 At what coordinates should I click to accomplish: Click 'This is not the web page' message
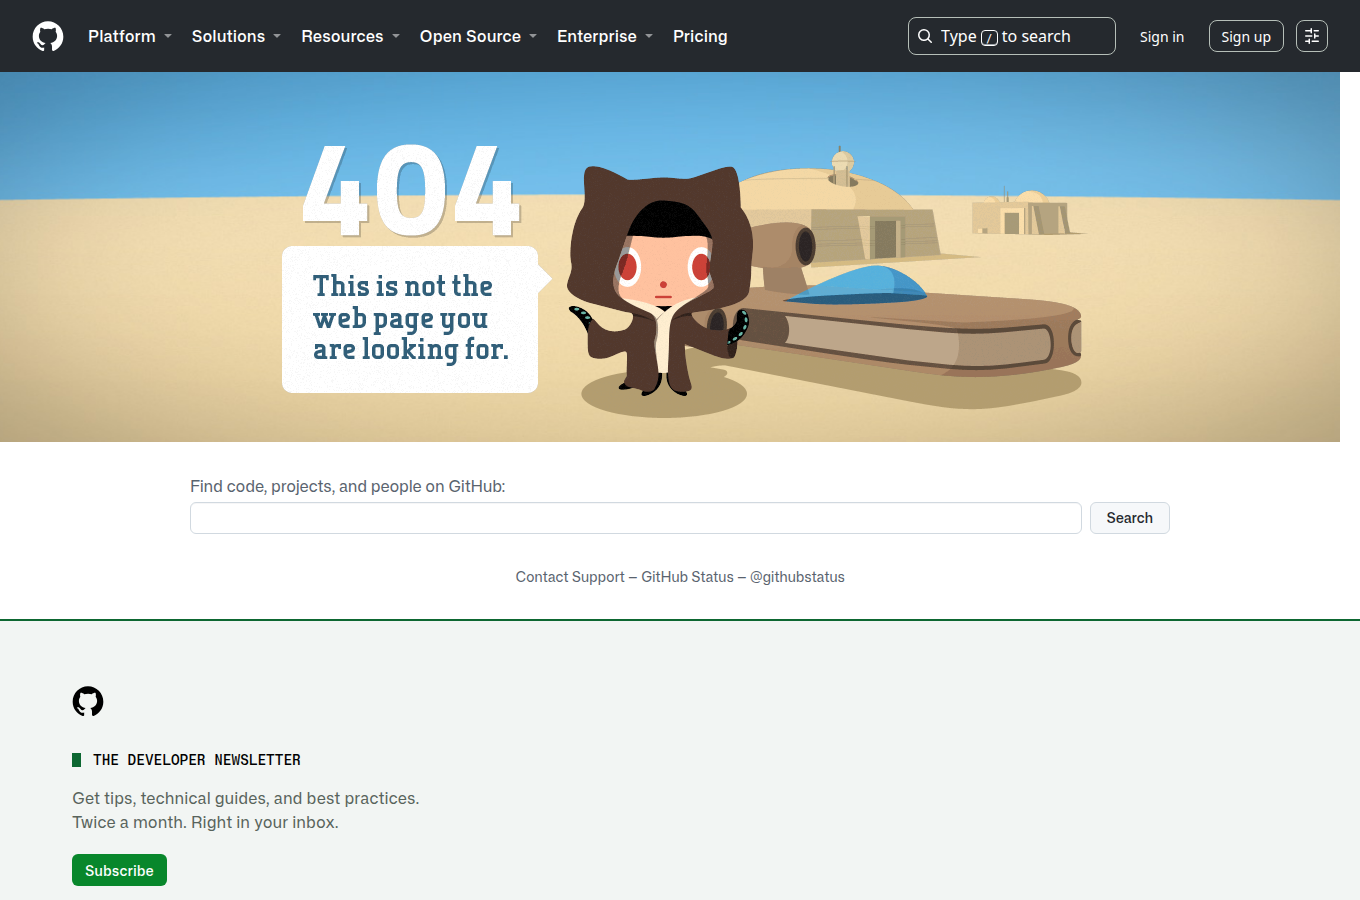pos(410,318)
